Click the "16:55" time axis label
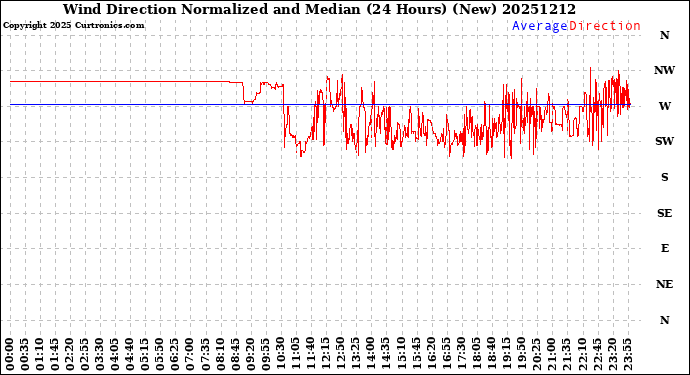The width and height of the screenshot is (690, 375). click(446, 354)
